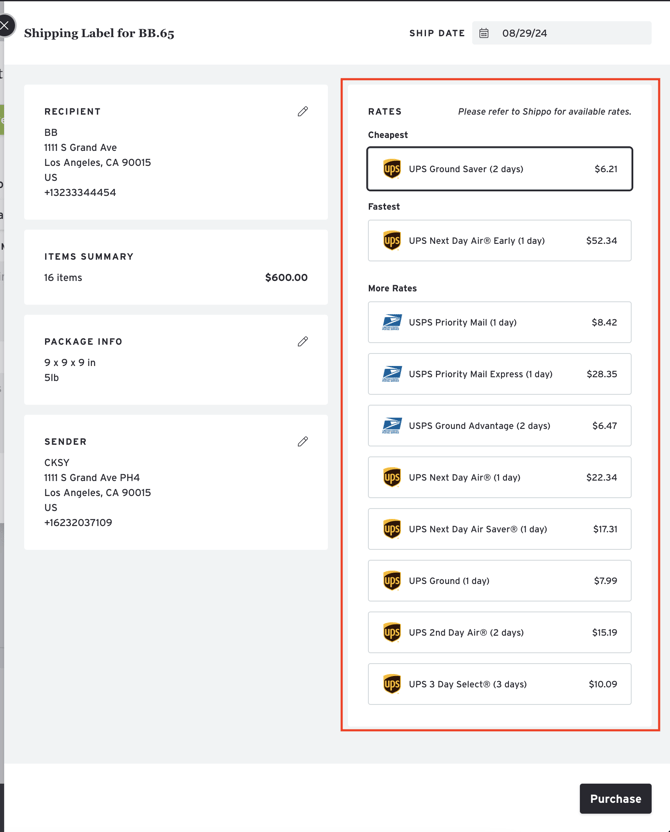Image resolution: width=670 pixels, height=832 pixels.
Task: Open the Sender edit pencil icon
Action: coord(303,442)
